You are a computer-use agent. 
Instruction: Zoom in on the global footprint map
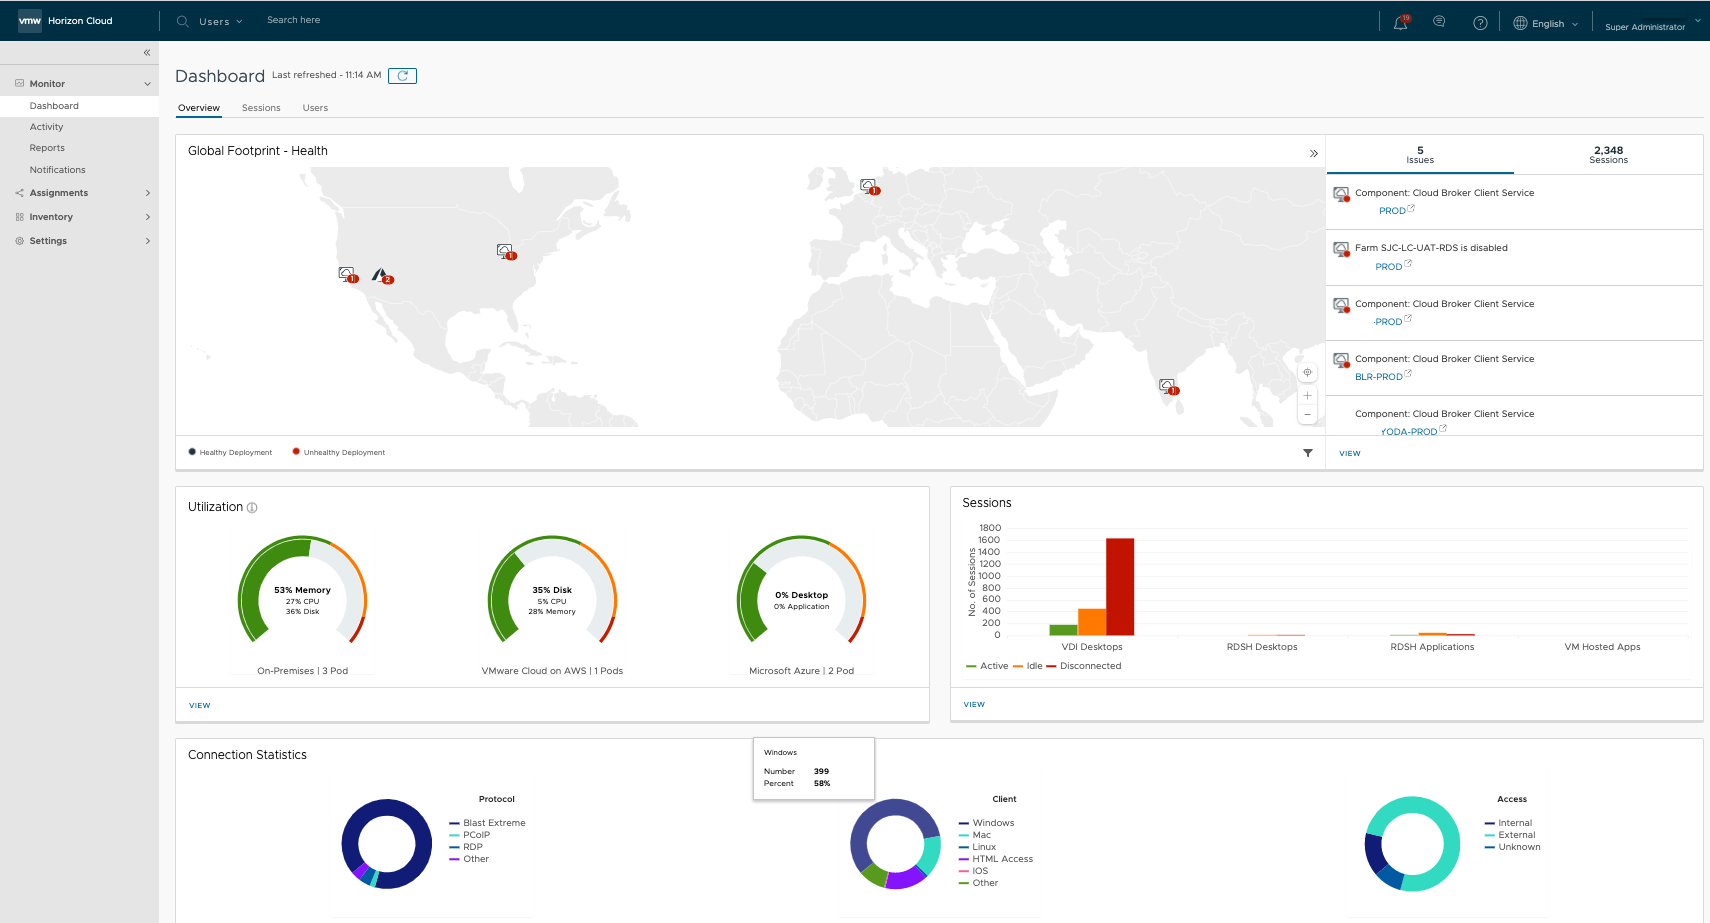pos(1307,396)
